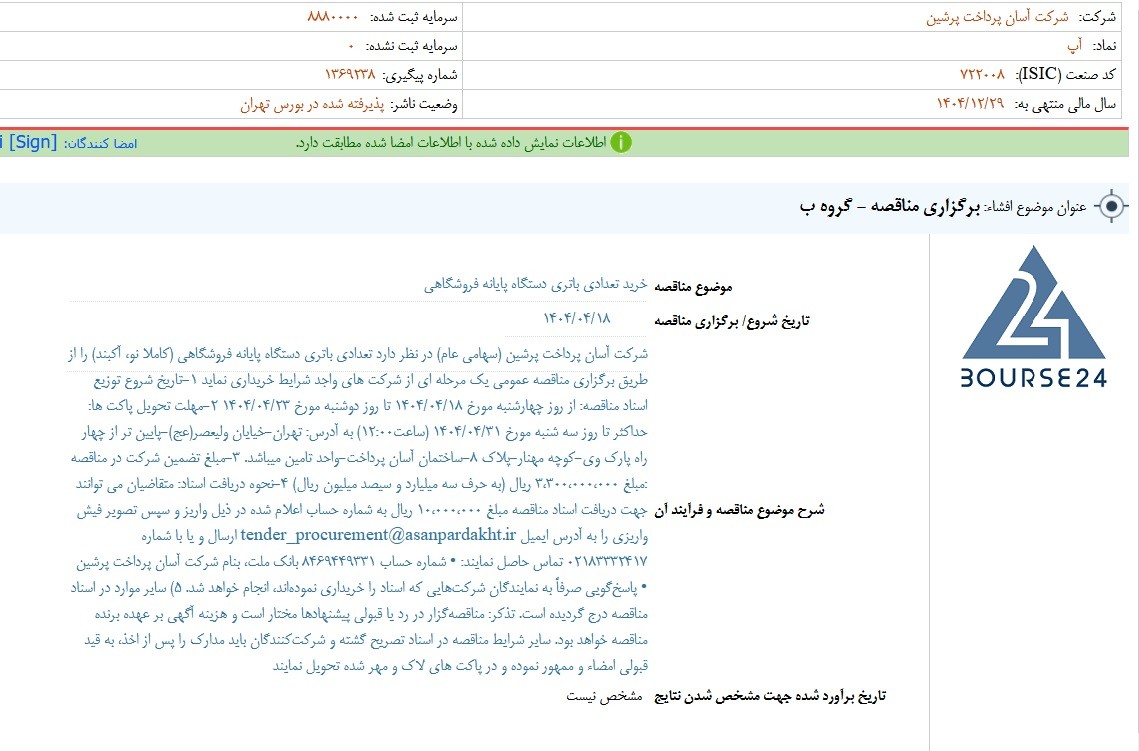Click the مشخص نیست result date value
Image resolution: width=1139 pixels, height=751 pixels.
pyautogui.click(x=604, y=696)
